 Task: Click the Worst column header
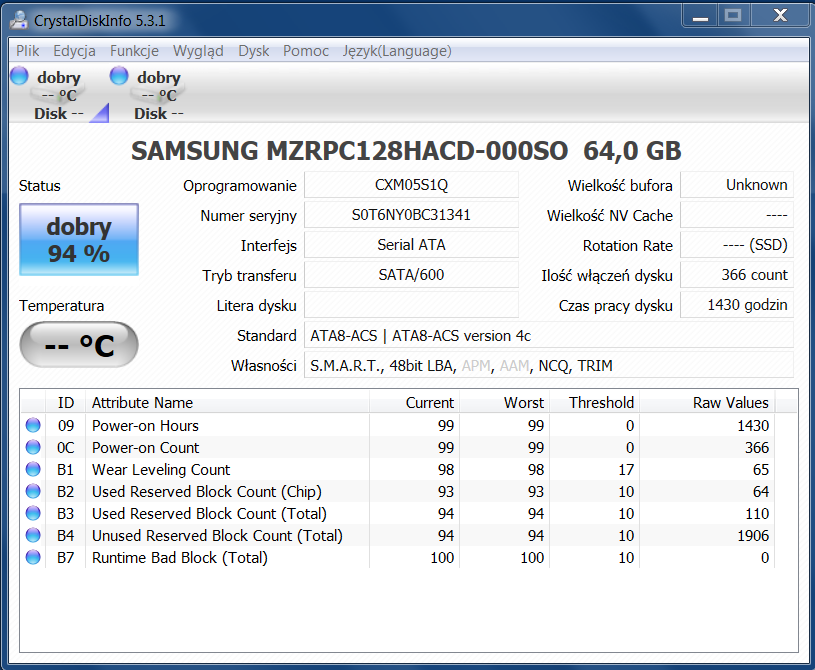click(505, 402)
